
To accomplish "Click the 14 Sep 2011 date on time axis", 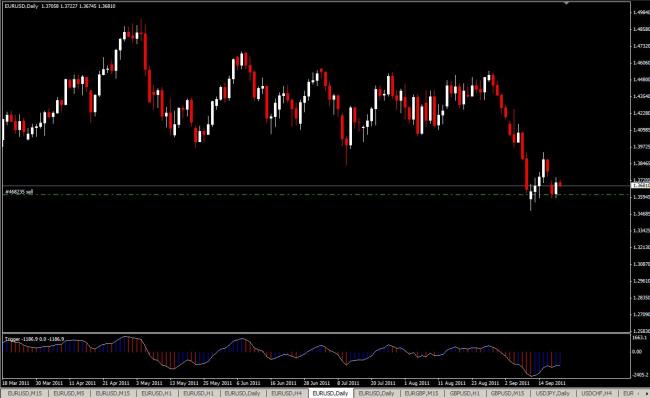I will [x=551, y=383].
